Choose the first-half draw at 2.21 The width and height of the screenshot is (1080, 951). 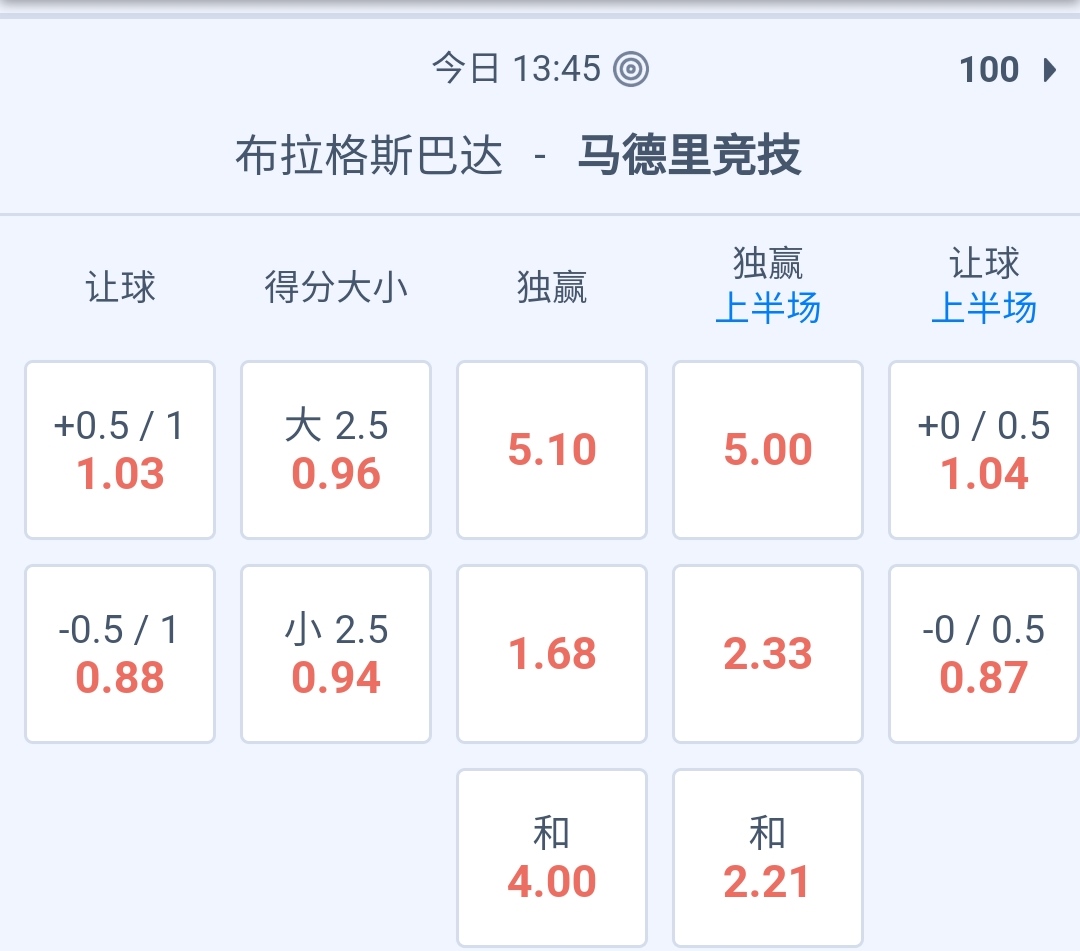coord(768,857)
